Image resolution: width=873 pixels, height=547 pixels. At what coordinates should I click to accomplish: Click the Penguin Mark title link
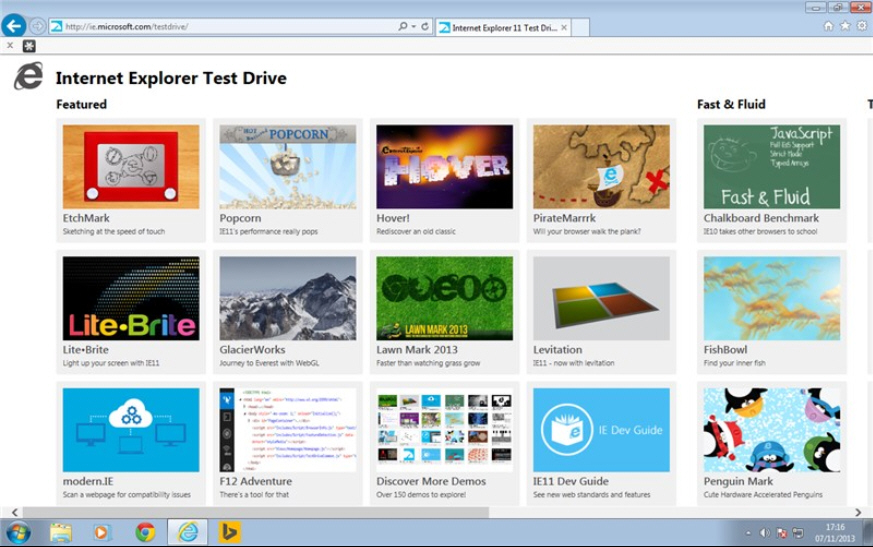pyautogui.click(x=738, y=481)
